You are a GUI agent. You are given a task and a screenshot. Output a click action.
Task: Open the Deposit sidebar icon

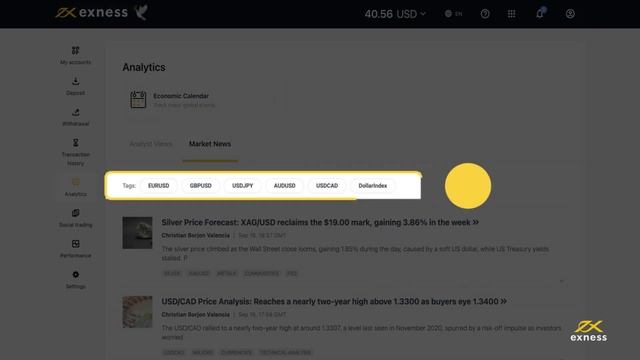point(76,81)
